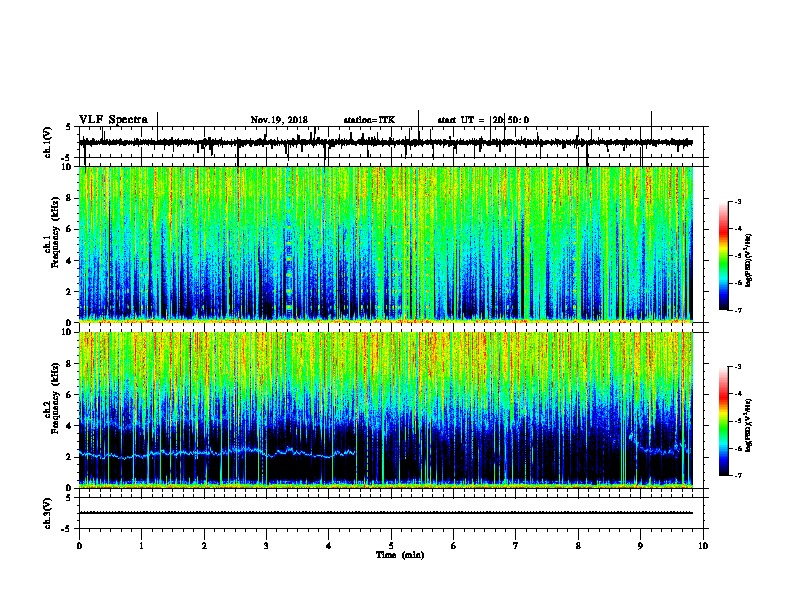792x612 pixels.
Task: Click tick label "1" on the time axis
Action: coord(141,546)
